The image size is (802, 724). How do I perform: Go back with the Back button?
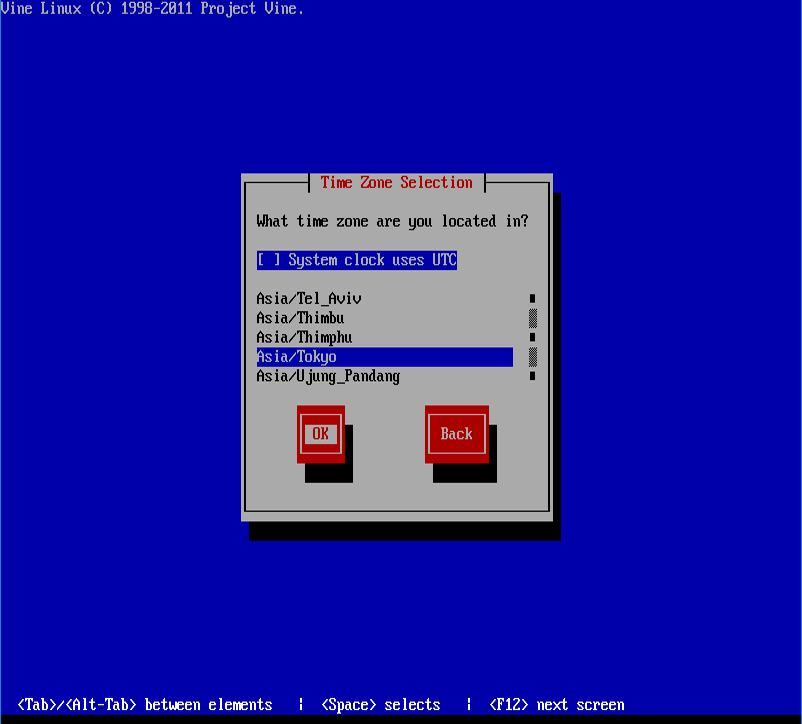click(457, 434)
